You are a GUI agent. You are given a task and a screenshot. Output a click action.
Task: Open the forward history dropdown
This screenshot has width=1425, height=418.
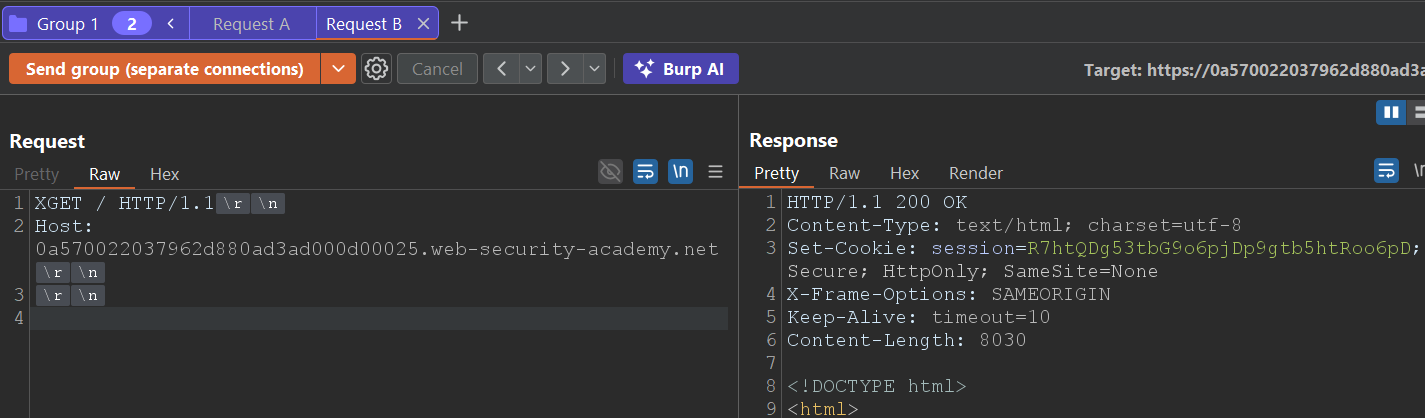point(595,69)
